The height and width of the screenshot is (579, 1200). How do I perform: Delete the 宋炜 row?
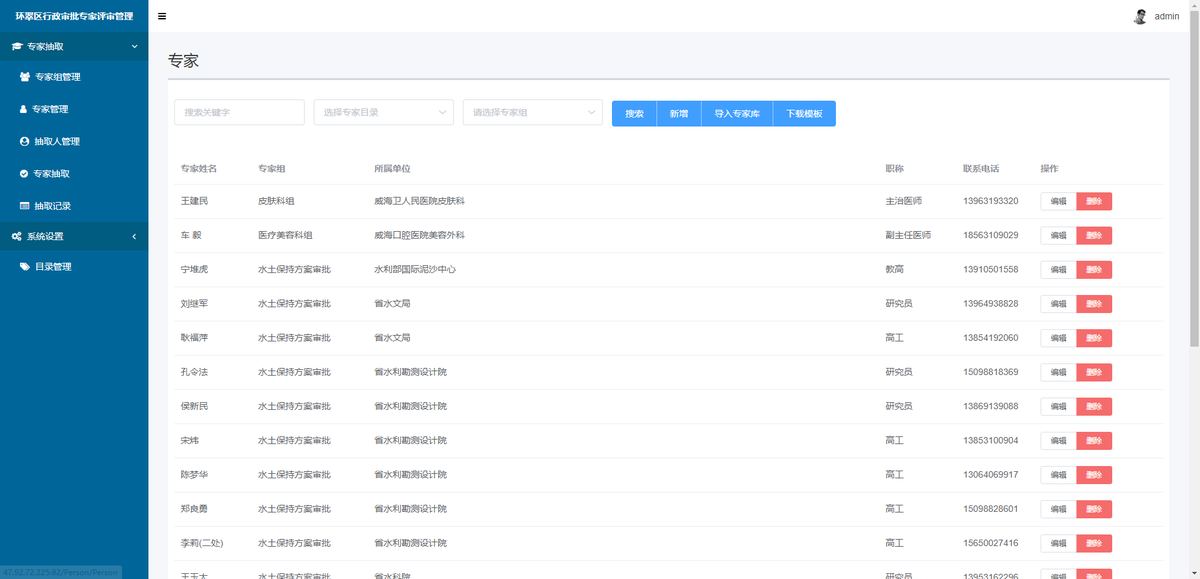[1094, 441]
